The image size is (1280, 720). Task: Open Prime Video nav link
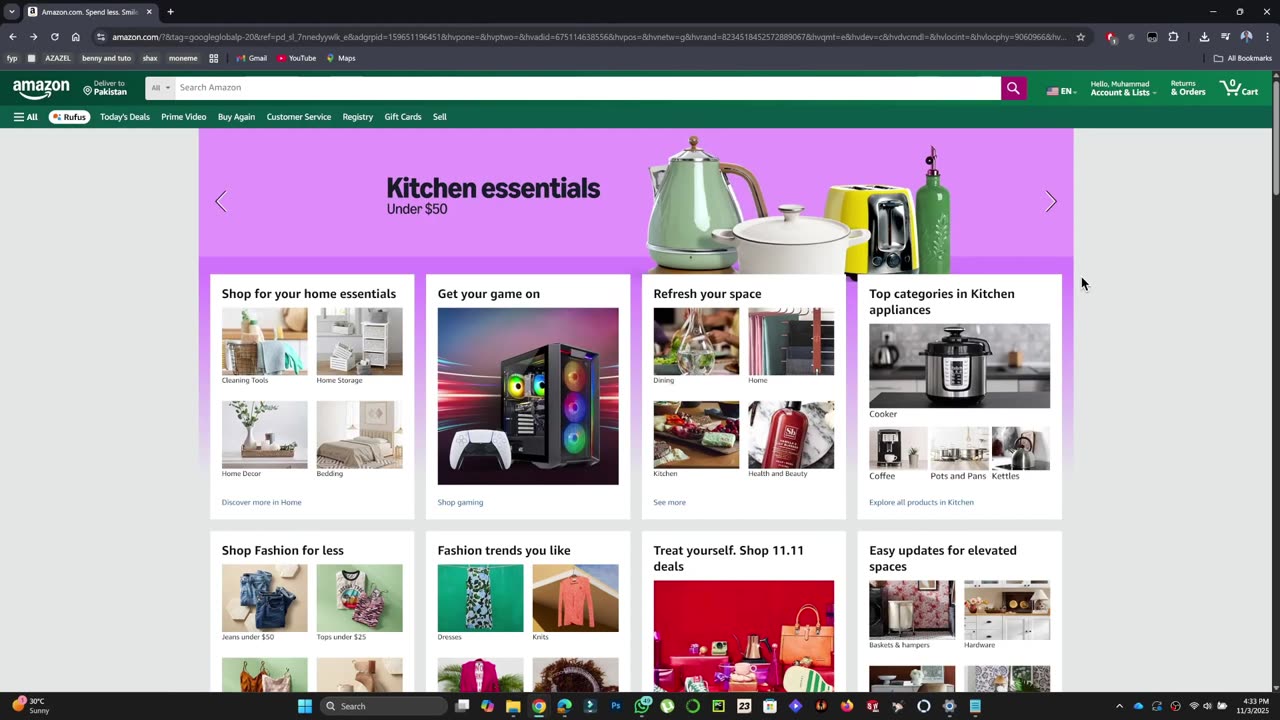point(184,117)
